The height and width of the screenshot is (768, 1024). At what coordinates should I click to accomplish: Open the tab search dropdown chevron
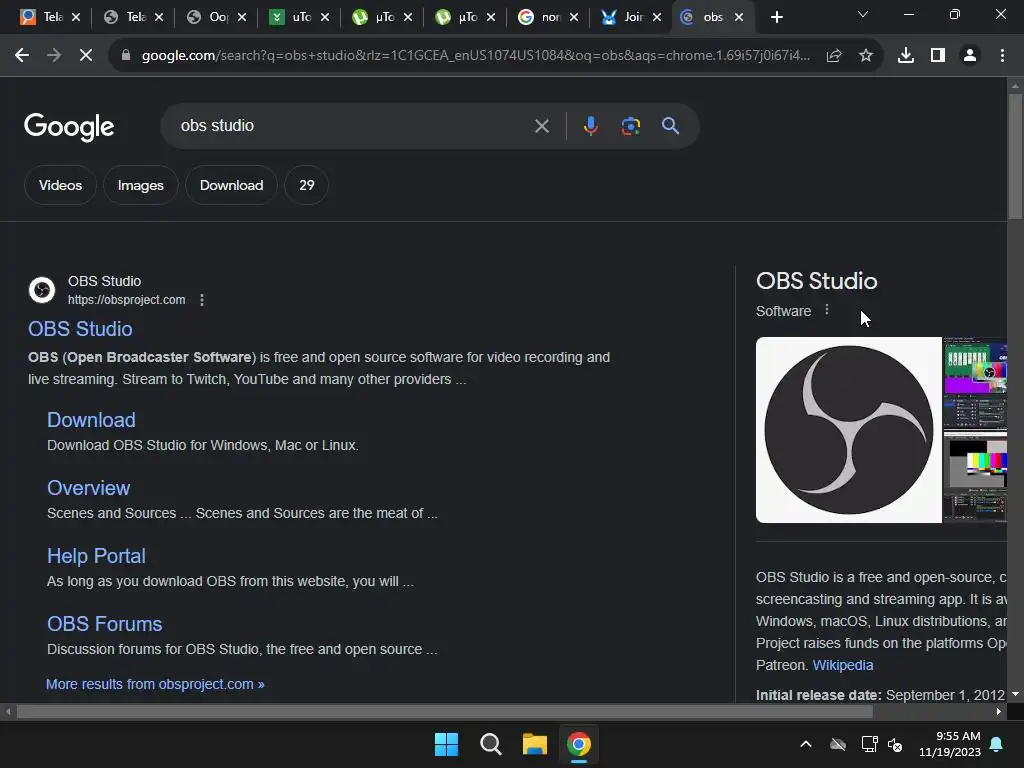point(863,14)
